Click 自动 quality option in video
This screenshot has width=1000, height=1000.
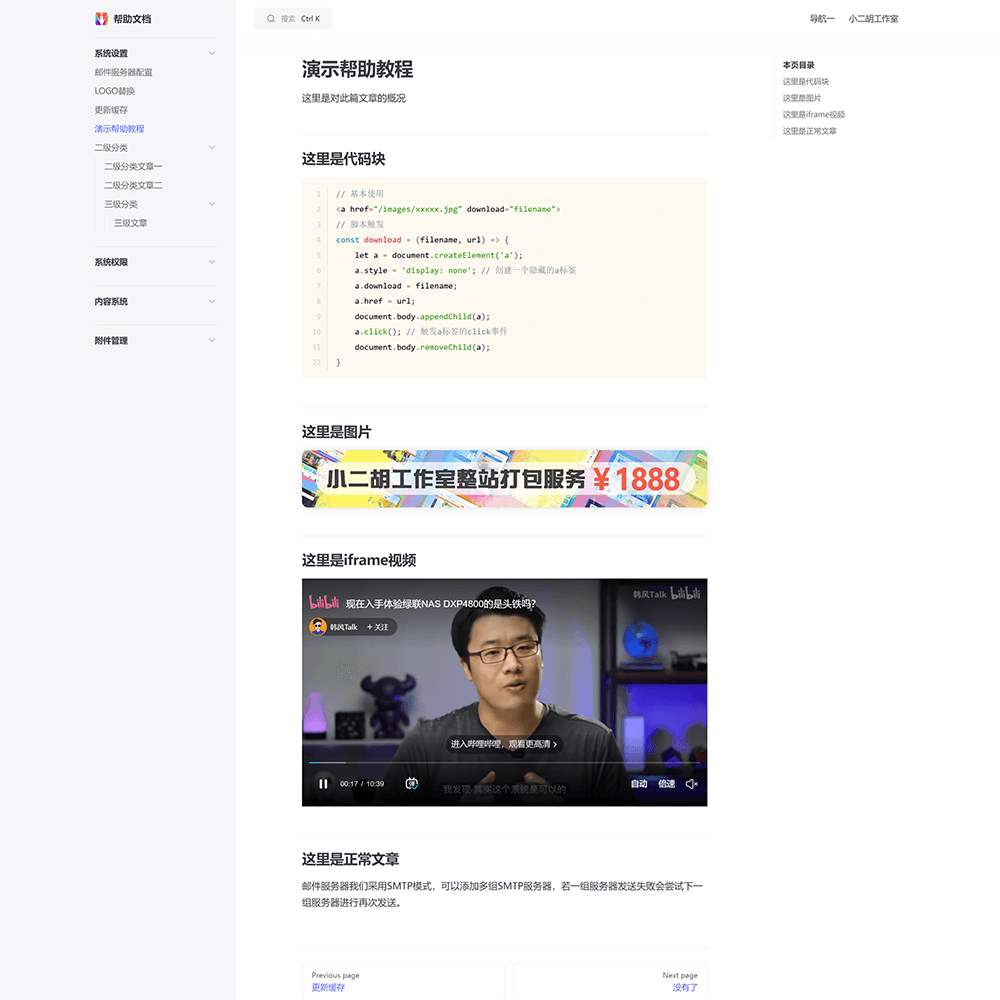tap(639, 784)
